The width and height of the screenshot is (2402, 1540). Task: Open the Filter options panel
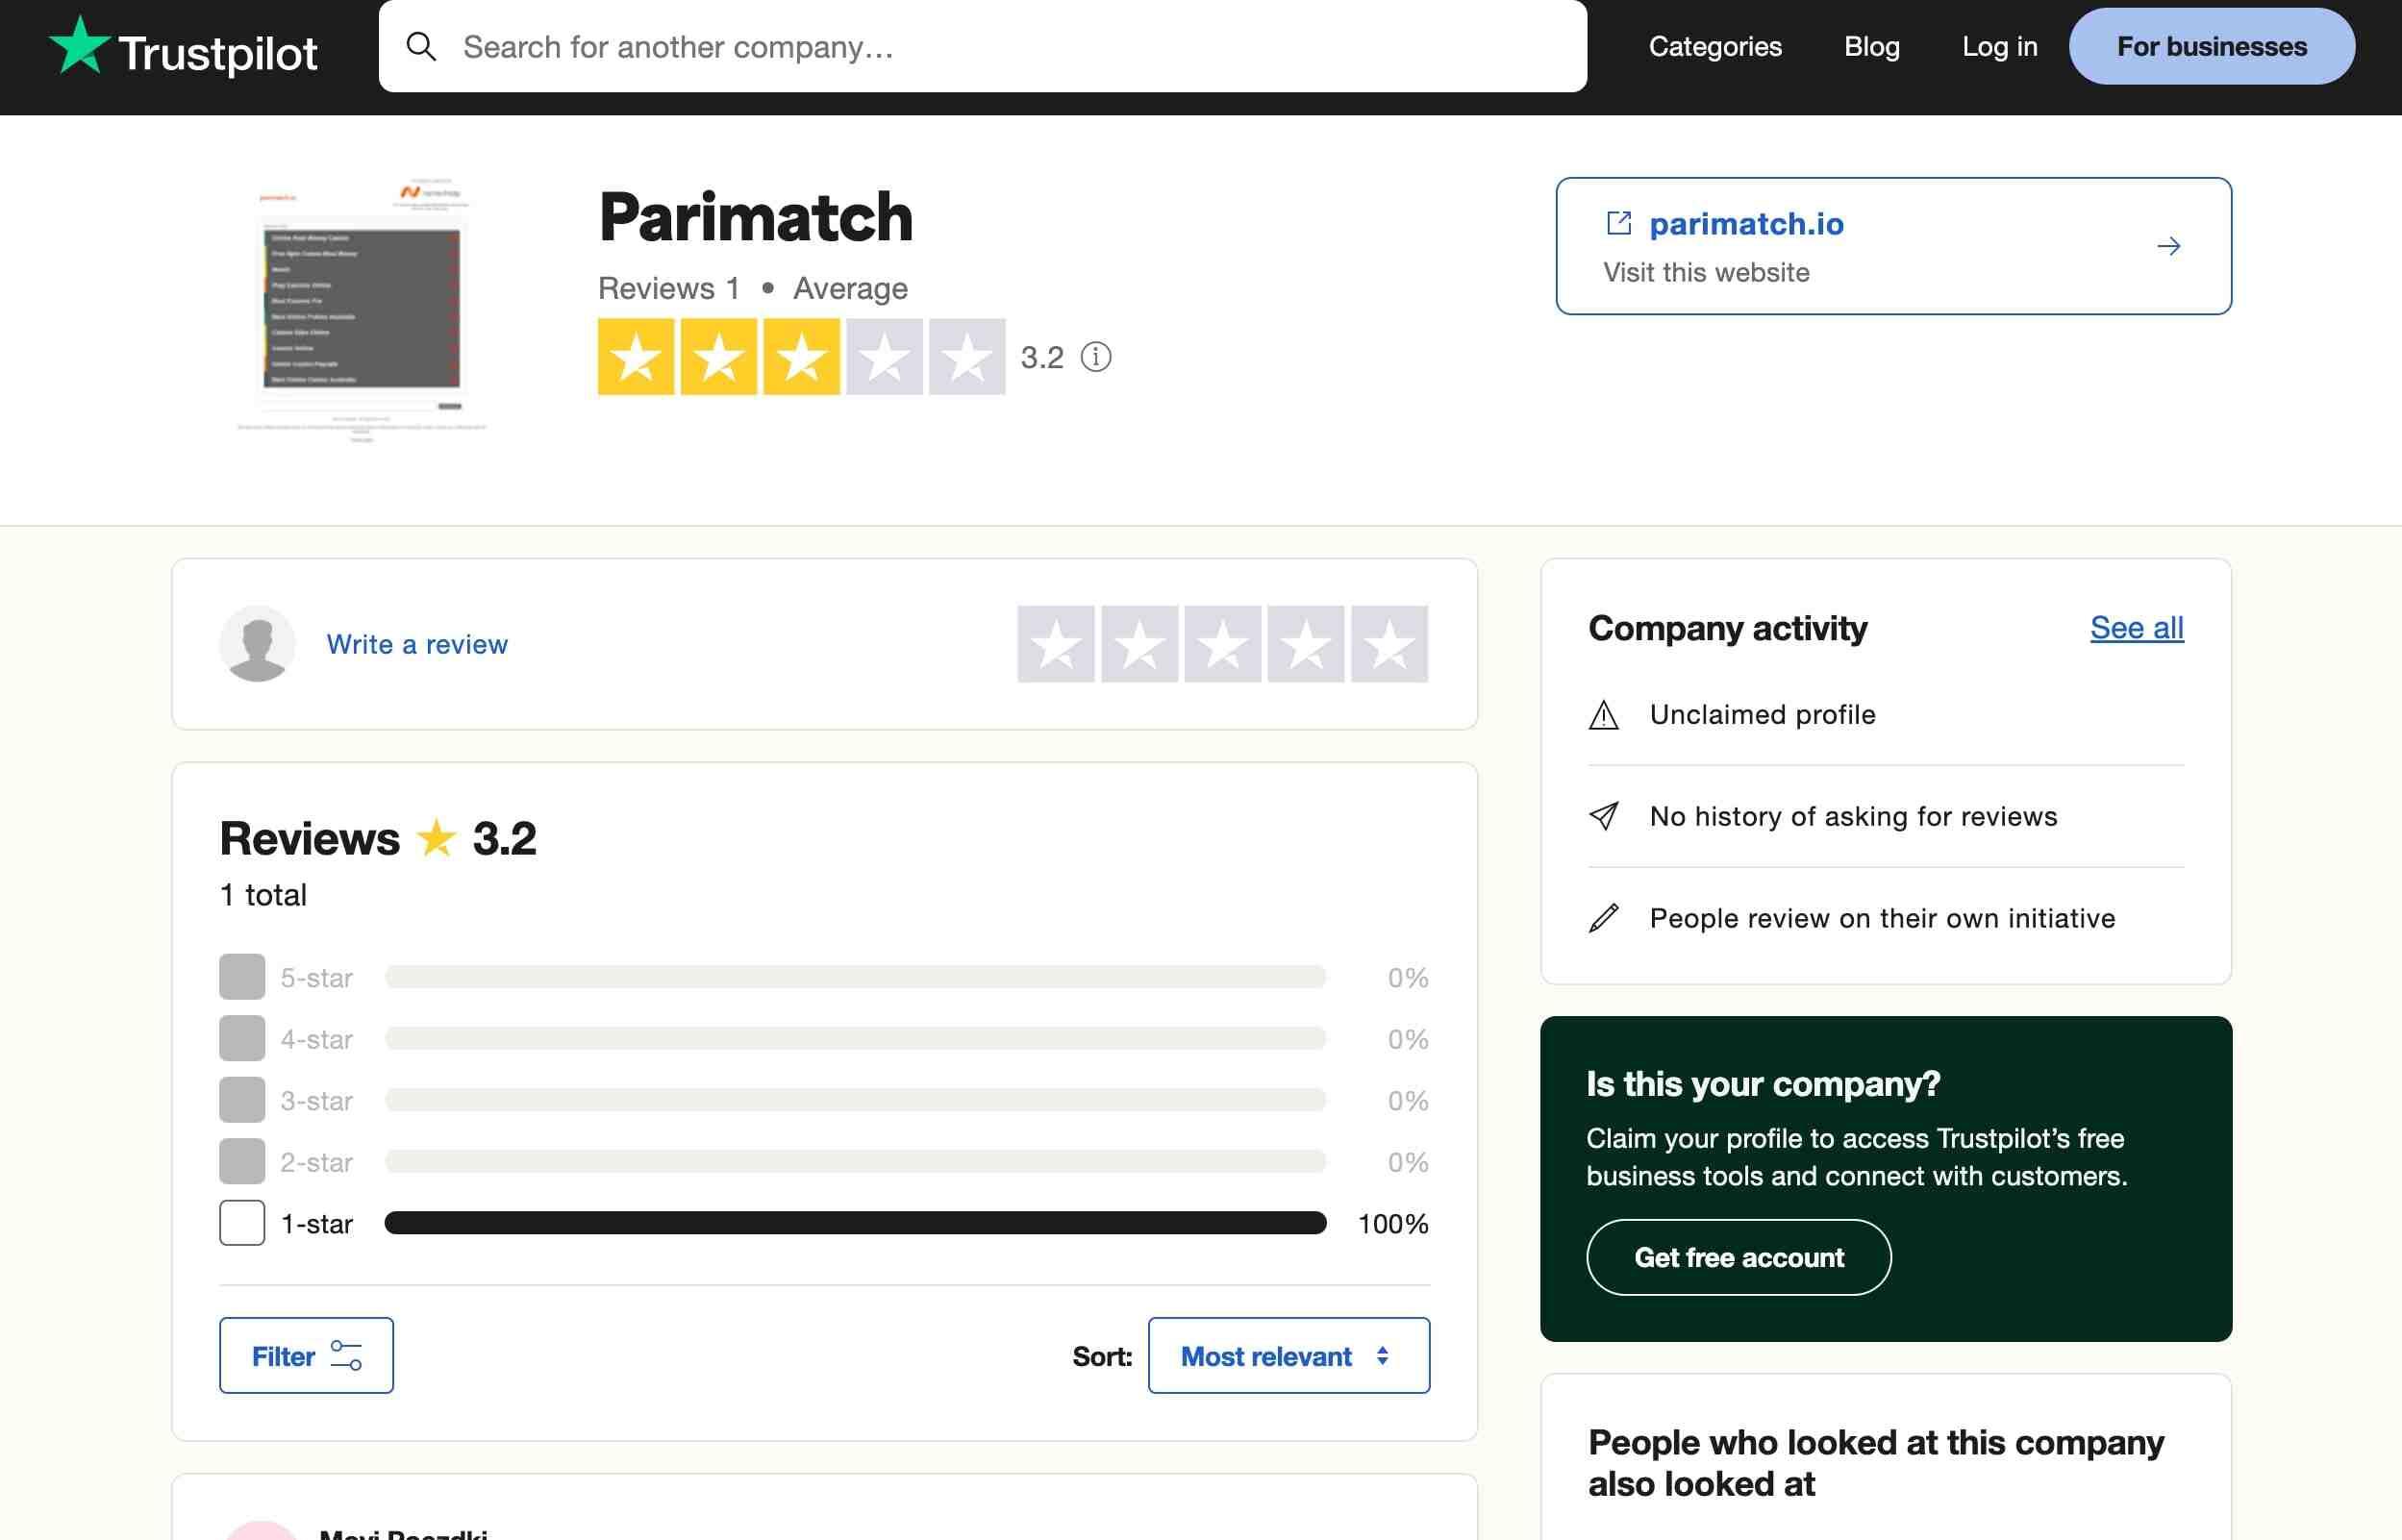(x=306, y=1356)
